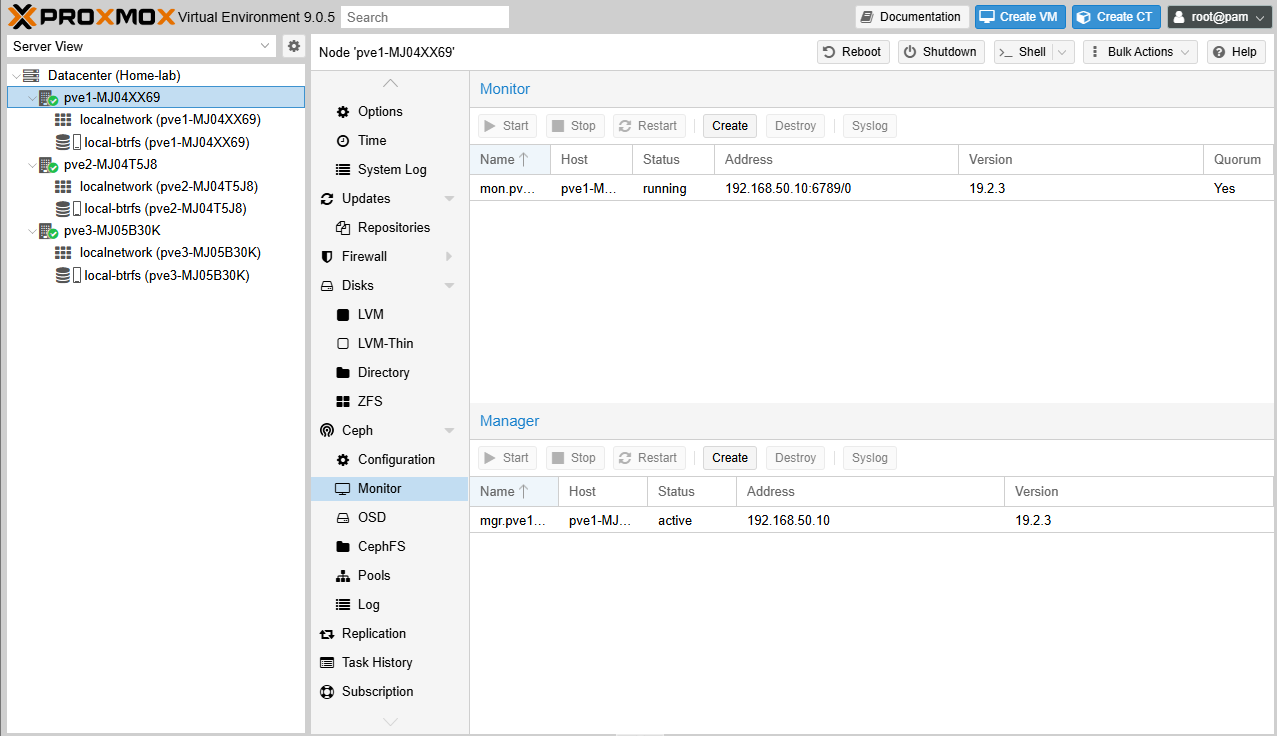
Task: Collapse the Datacenter (Home-lab) tree
Action: pyautogui.click(x=15, y=76)
